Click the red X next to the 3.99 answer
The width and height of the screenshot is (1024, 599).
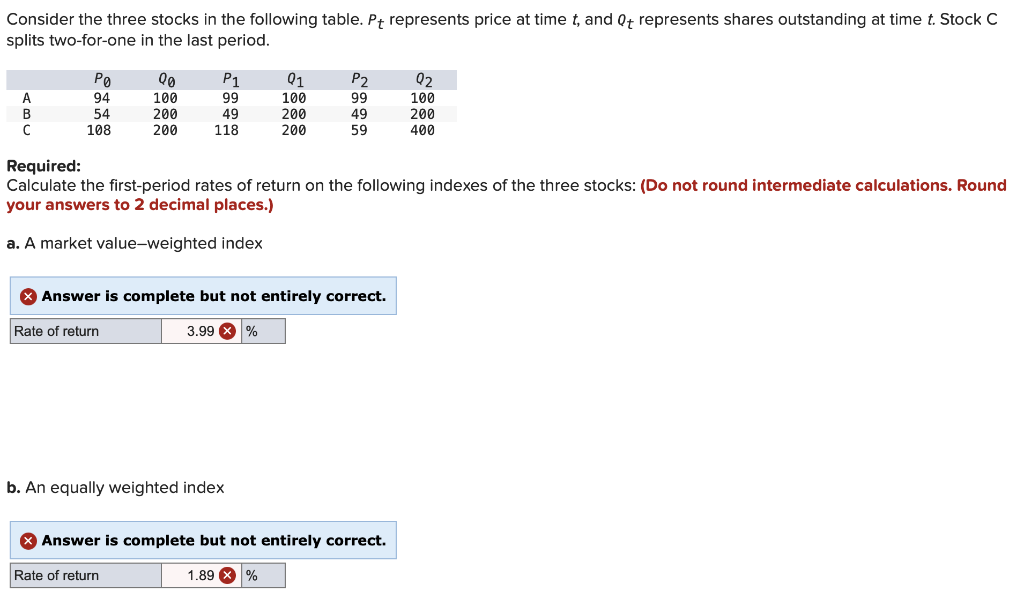(228, 330)
